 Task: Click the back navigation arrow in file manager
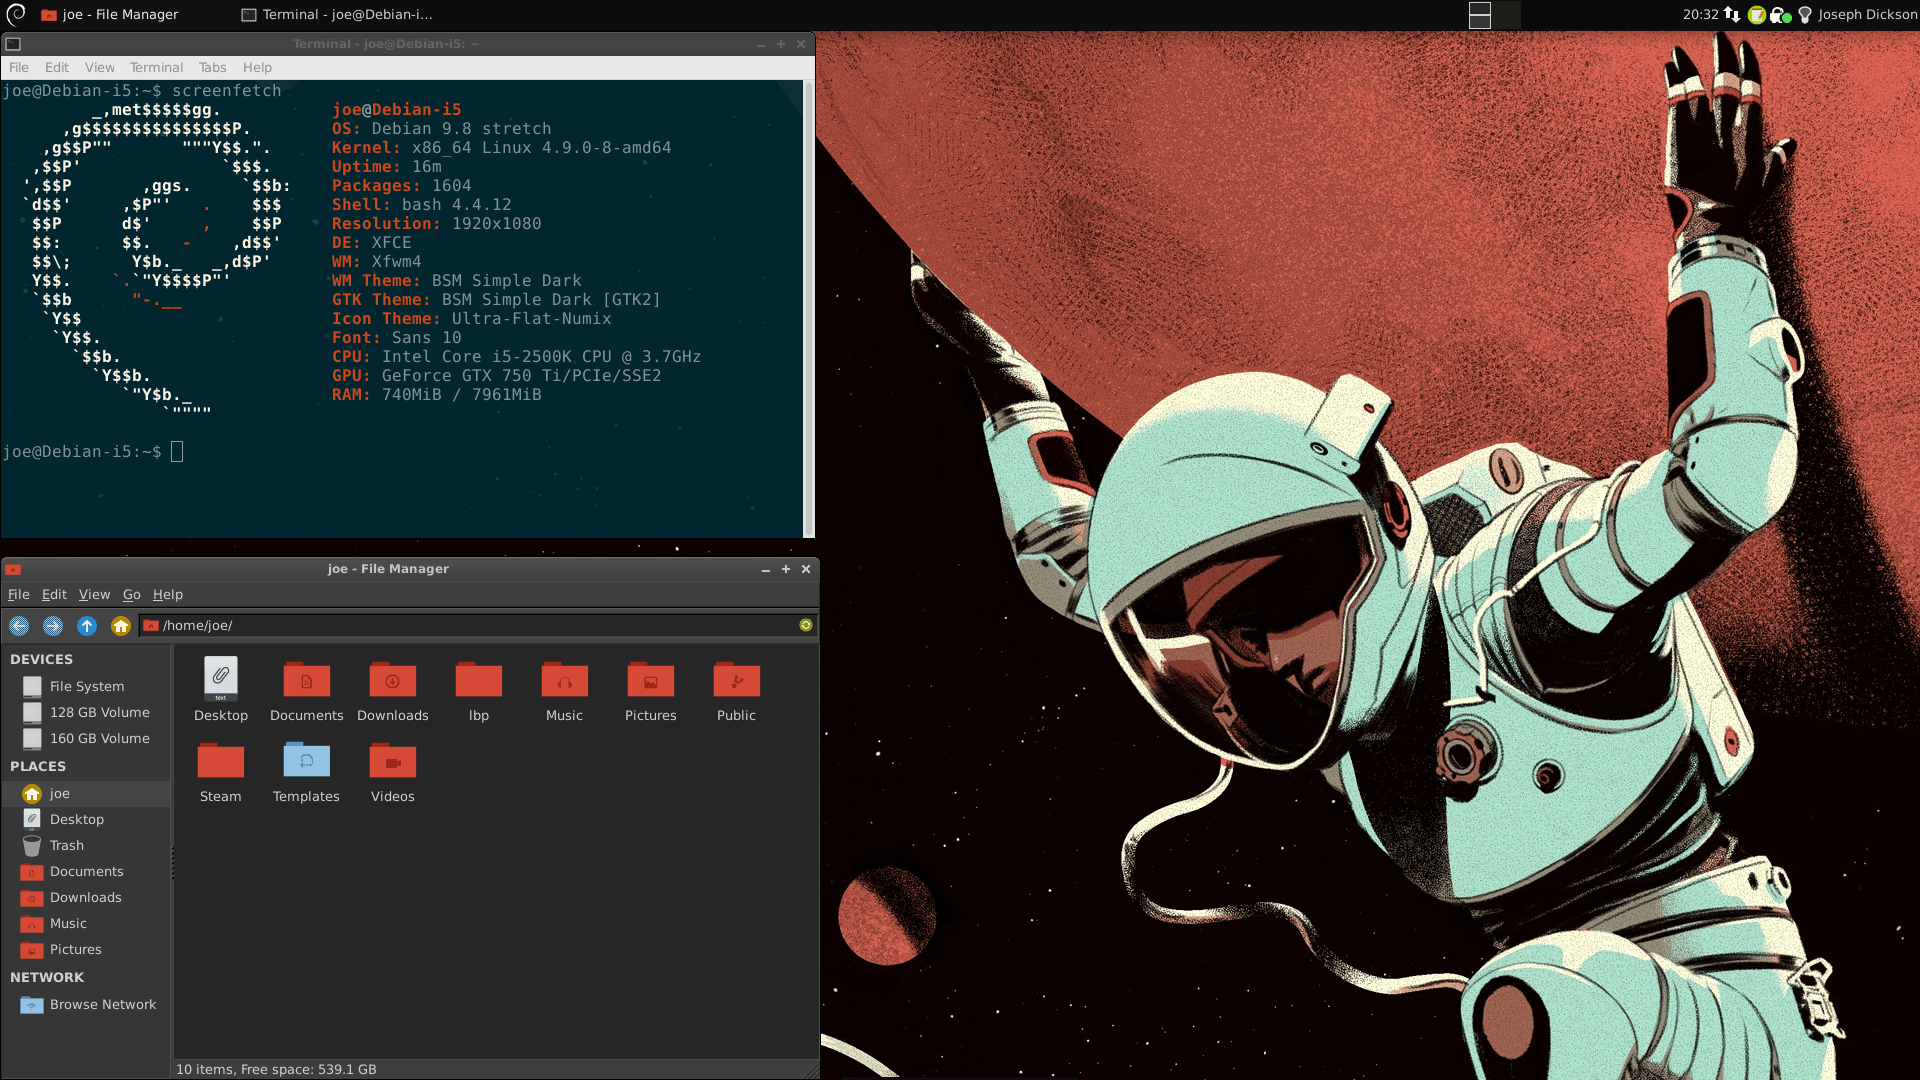click(x=19, y=626)
